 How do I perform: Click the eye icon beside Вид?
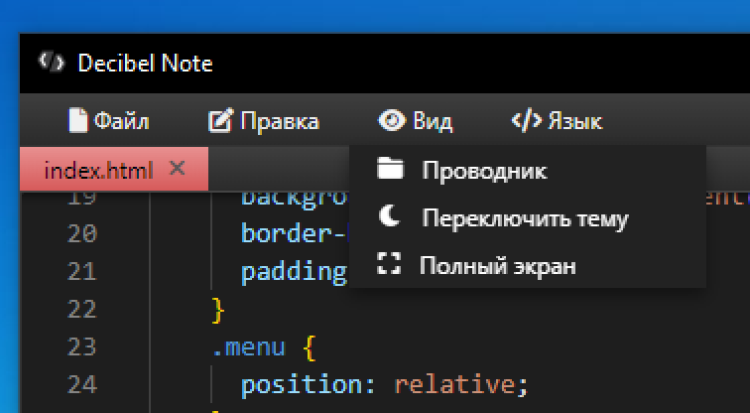(x=391, y=121)
